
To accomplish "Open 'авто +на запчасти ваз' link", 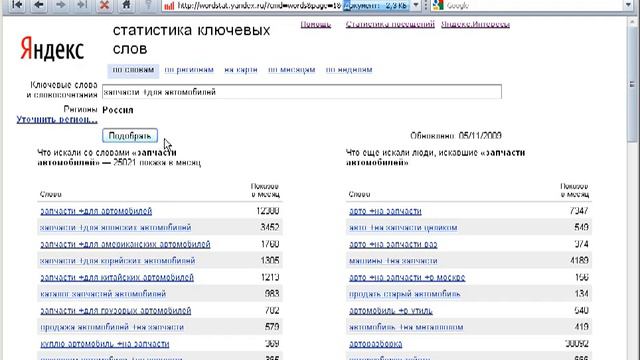I will (393, 244).
